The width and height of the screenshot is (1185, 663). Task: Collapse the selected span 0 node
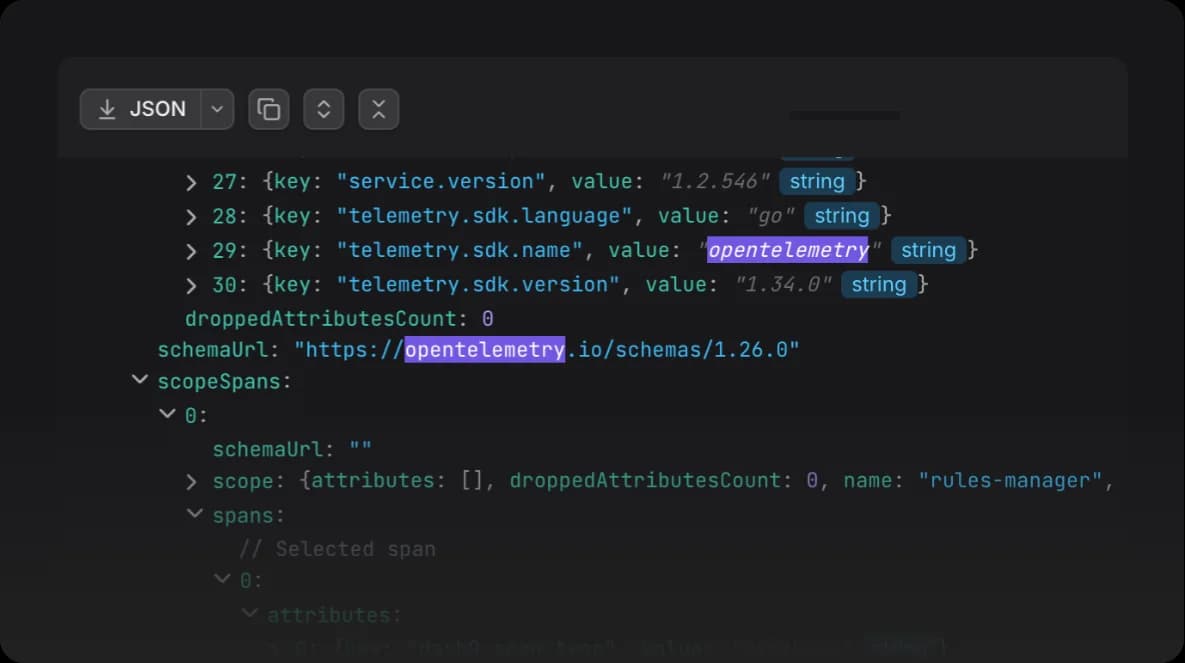[222, 579]
